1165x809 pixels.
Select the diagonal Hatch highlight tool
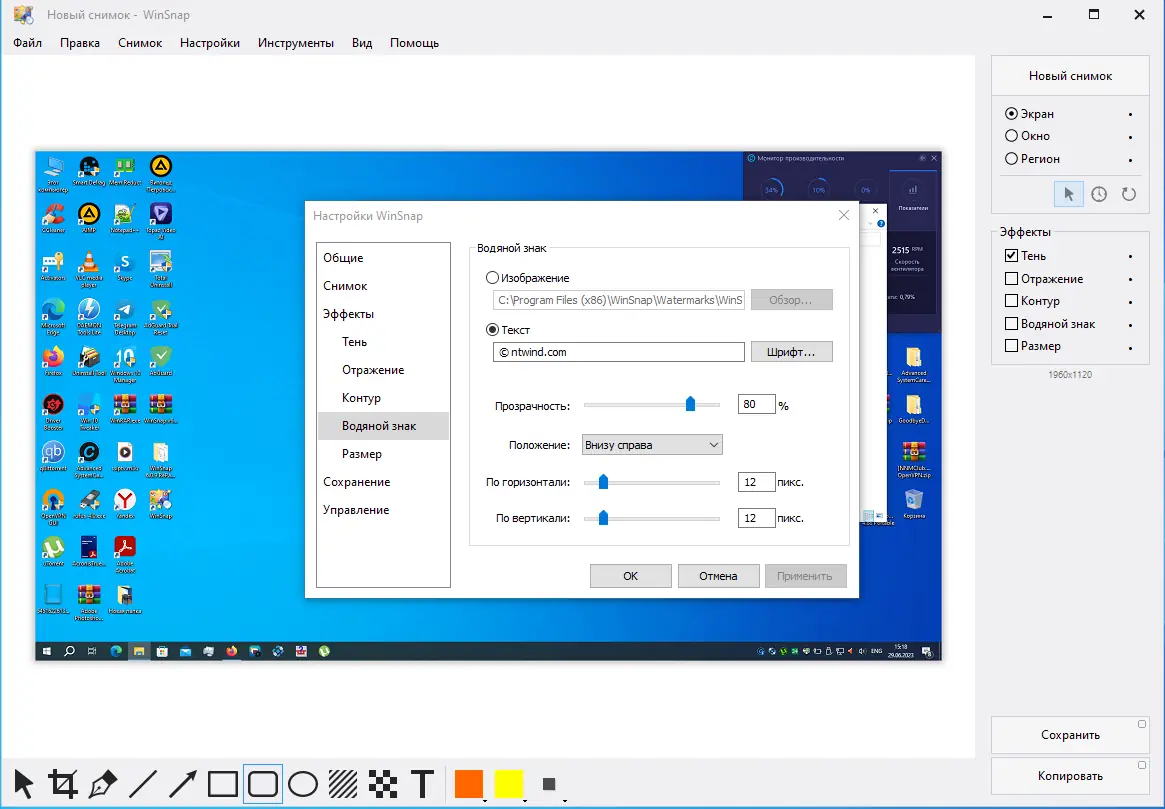point(343,784)
